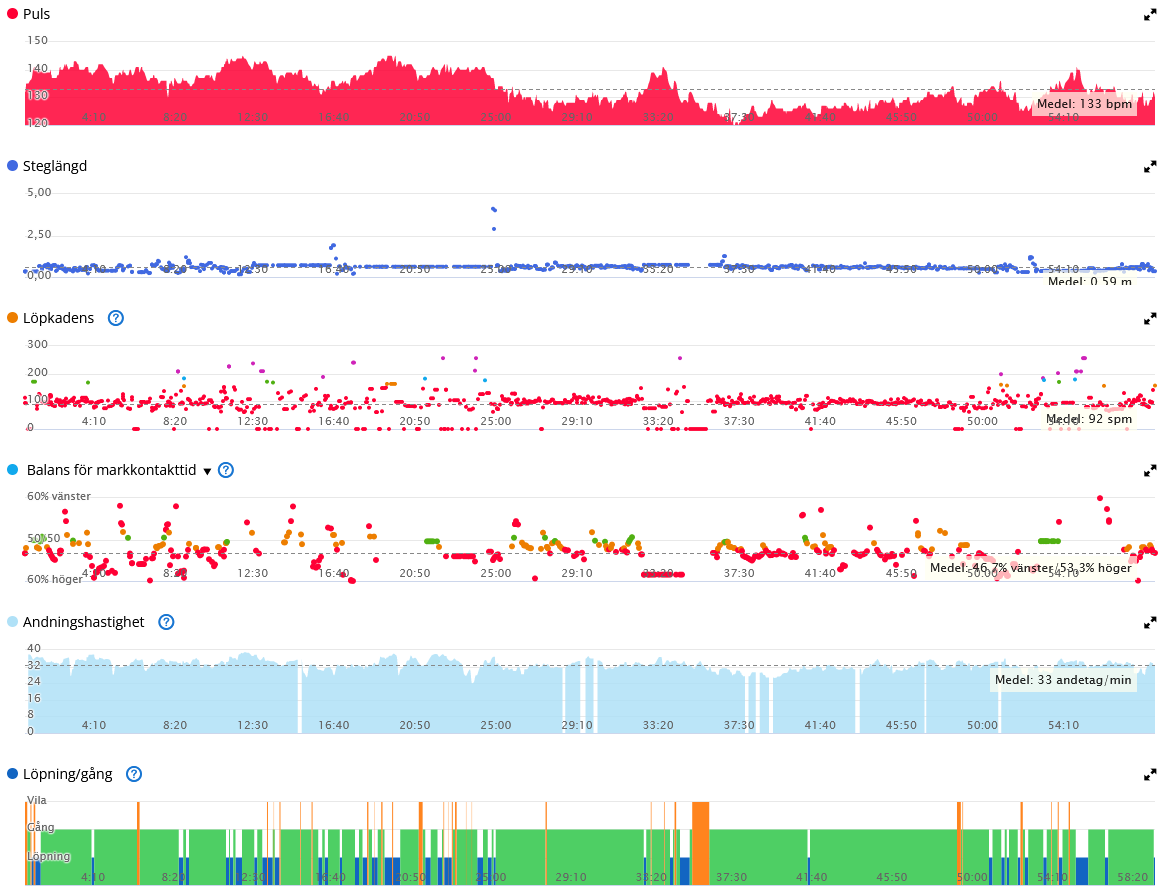The image size is (1166, 896).
Task: Click the 5,00 value on the Steglängd axis
Action: point(39,192)
